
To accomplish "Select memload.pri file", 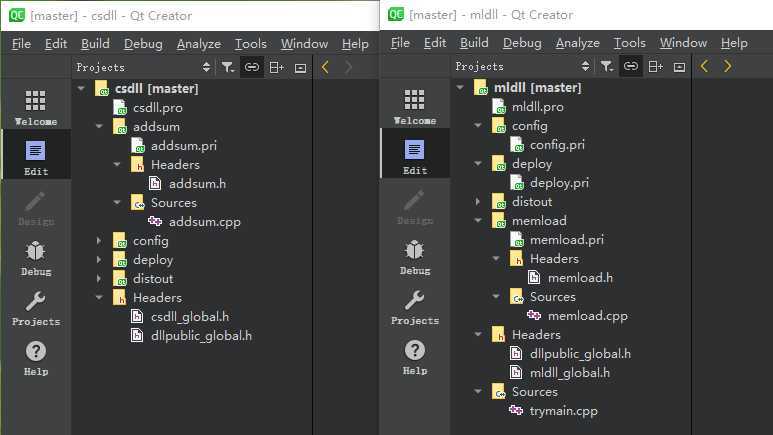I will tap(566, 240).
